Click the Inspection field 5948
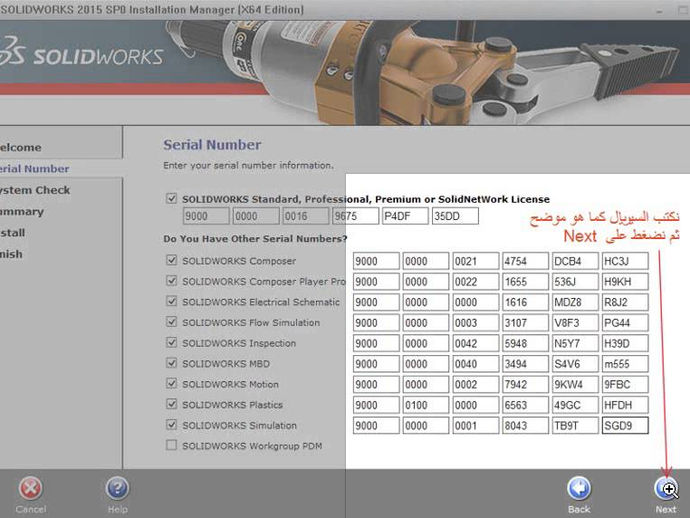 pos(525,343)
